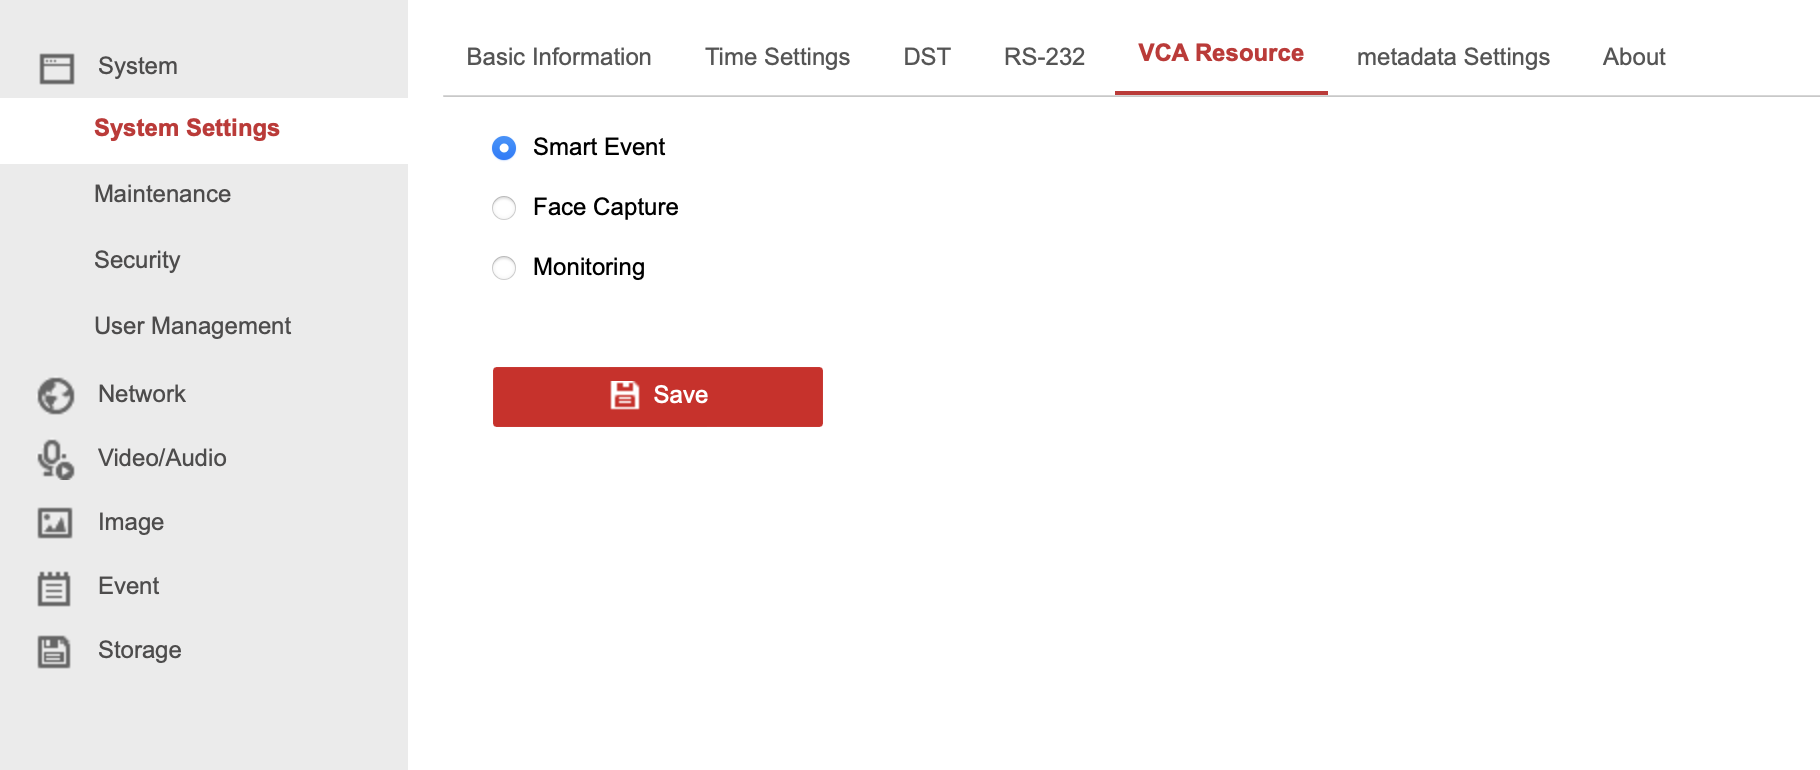Select the Face Capture radio option
Viewport: 1820px width, 770px height.
coord(504,208)
